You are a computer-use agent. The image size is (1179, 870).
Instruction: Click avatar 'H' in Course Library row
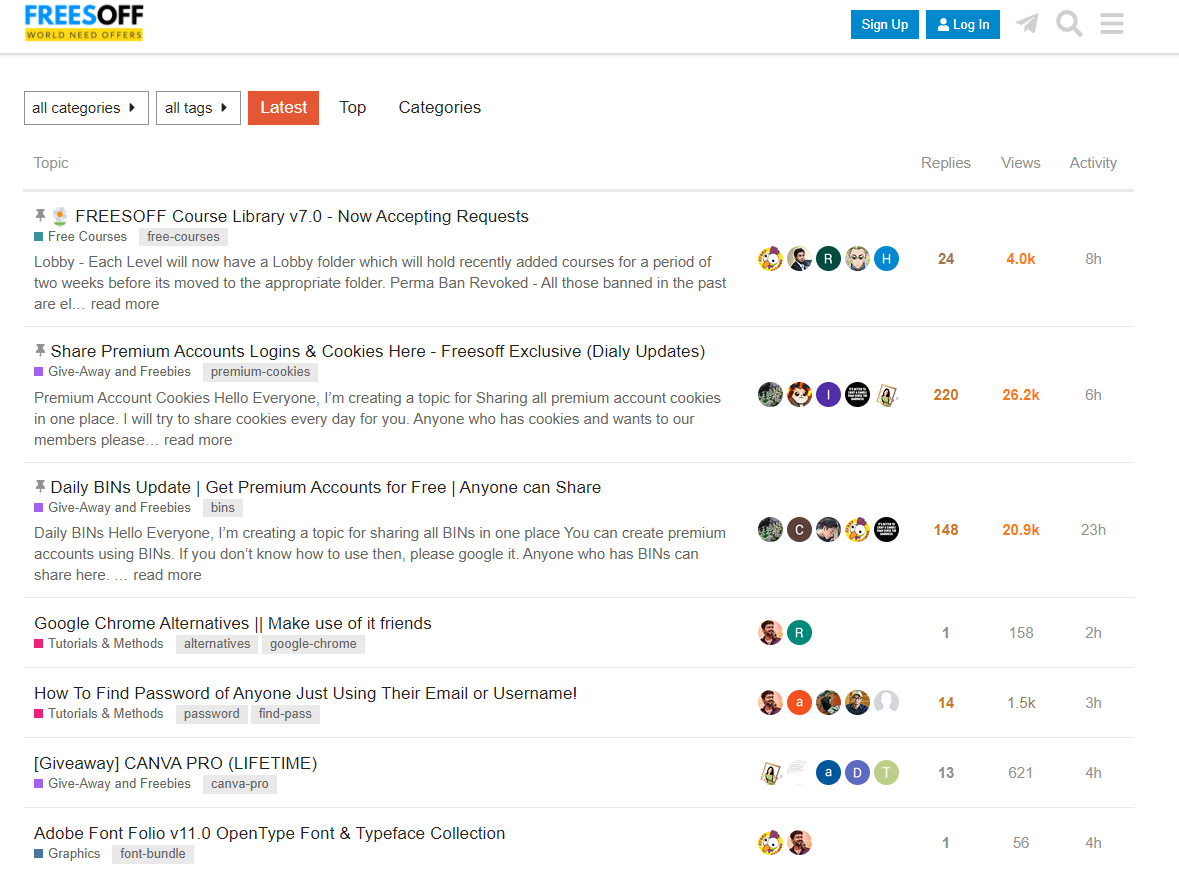pyautogui.click(x=886, y=259)
